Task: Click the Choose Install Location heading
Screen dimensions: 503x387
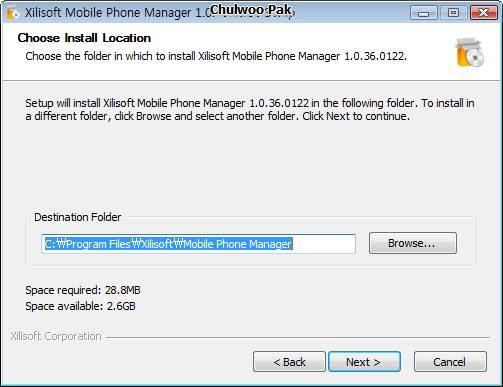Action: point(84,38)
